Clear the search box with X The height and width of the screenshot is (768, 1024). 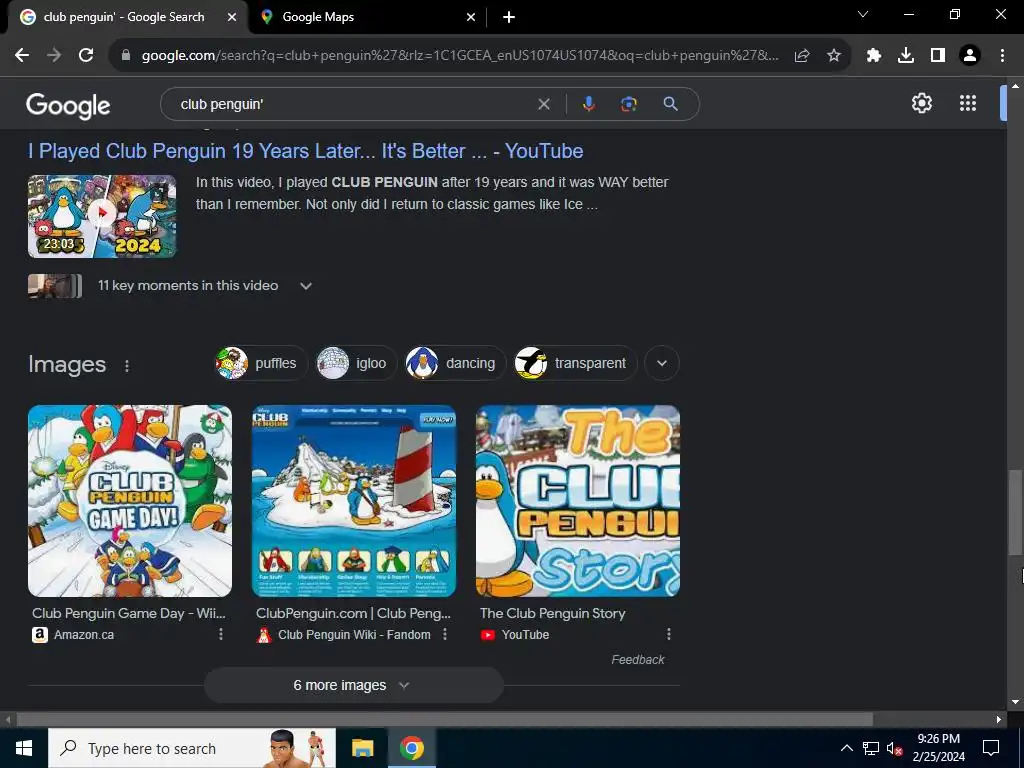tap(543, 104)
